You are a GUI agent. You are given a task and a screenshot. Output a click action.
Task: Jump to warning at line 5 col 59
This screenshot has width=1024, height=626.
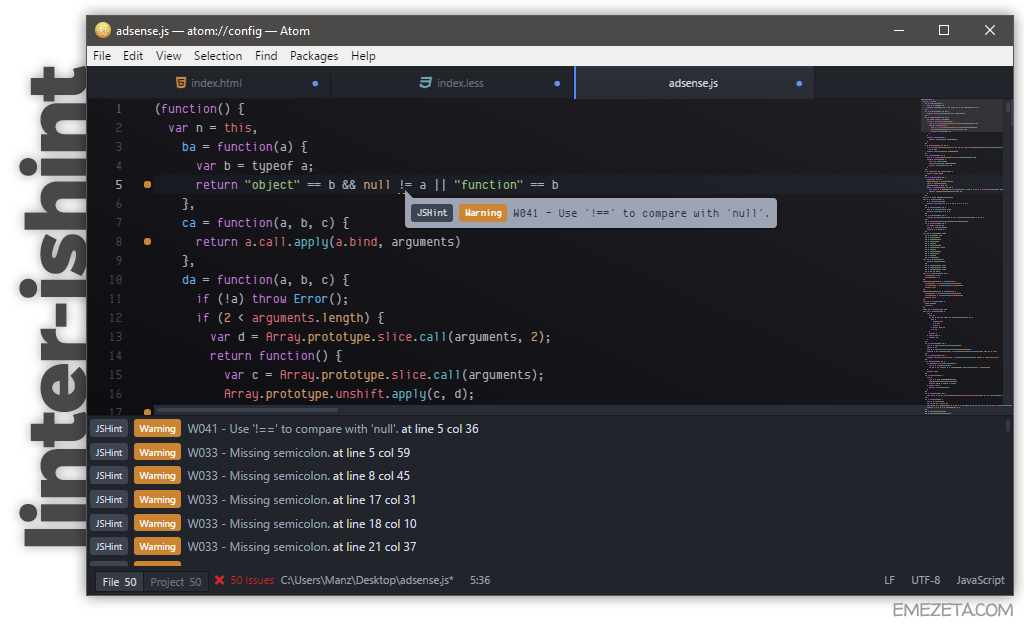[x=371, y=452]
